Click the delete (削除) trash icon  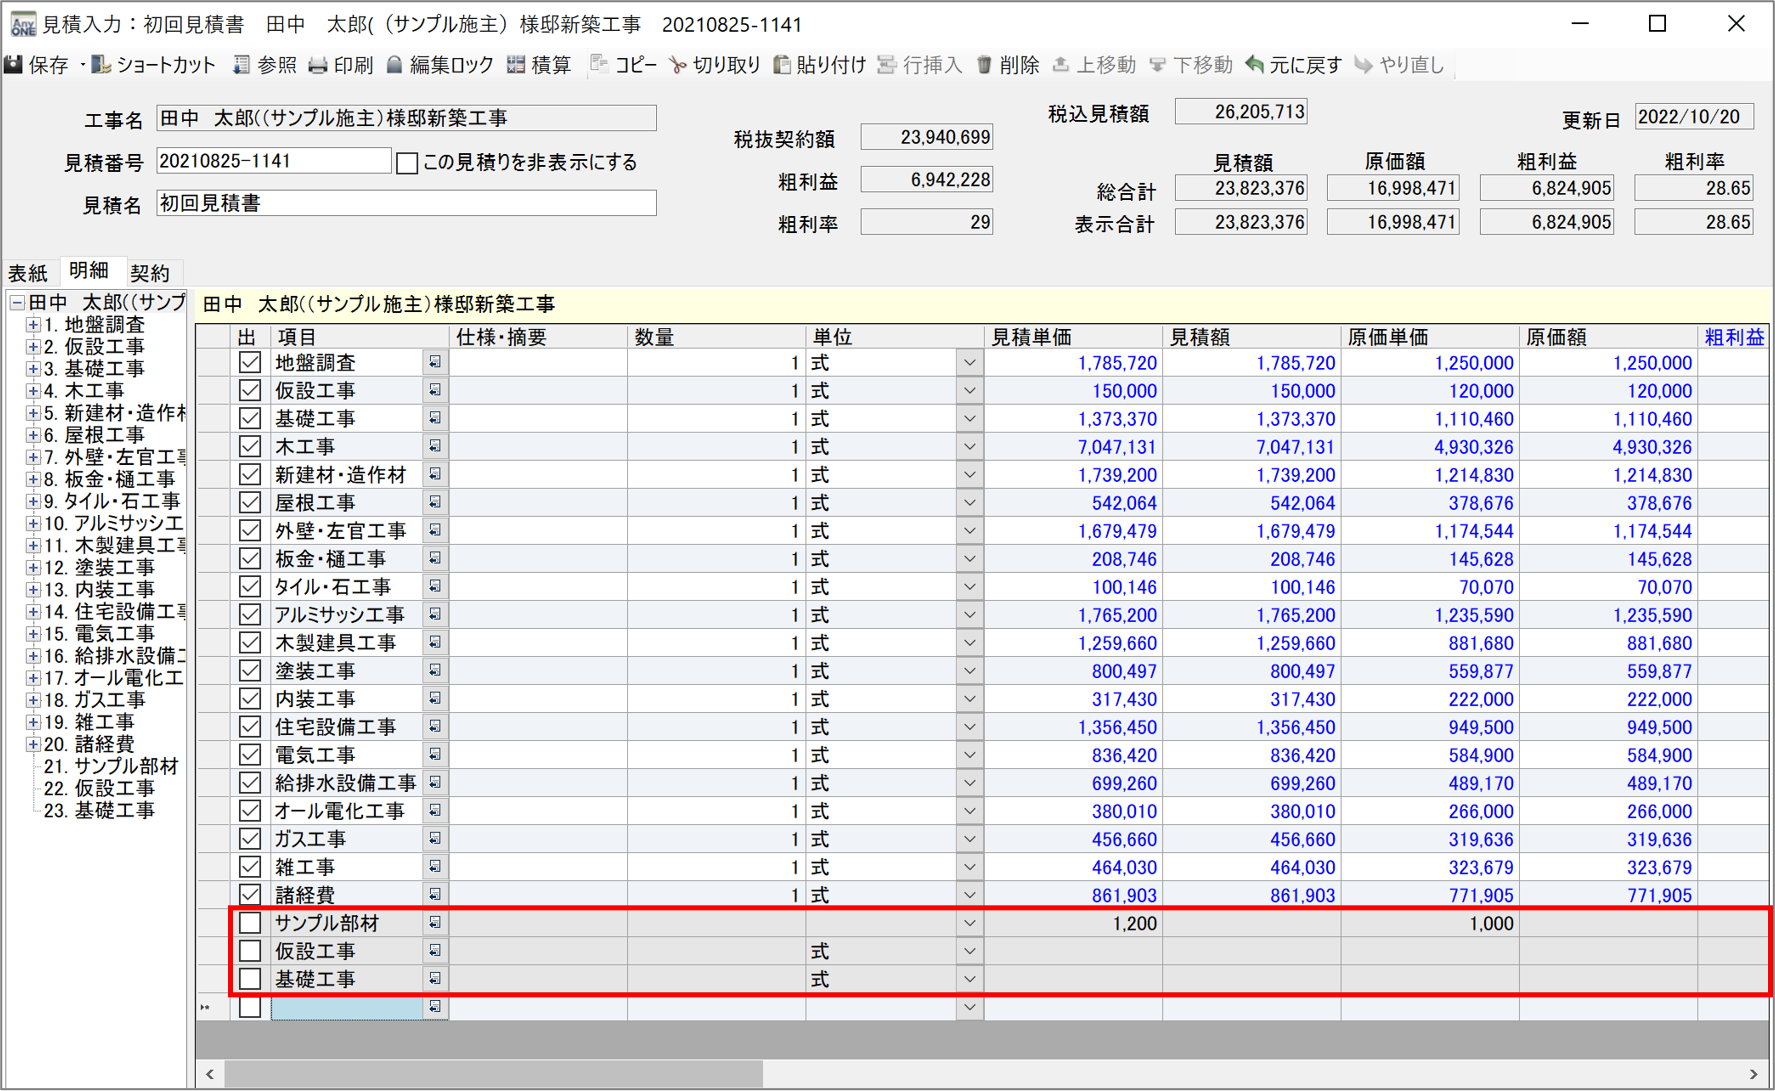(x=985, y=65)
